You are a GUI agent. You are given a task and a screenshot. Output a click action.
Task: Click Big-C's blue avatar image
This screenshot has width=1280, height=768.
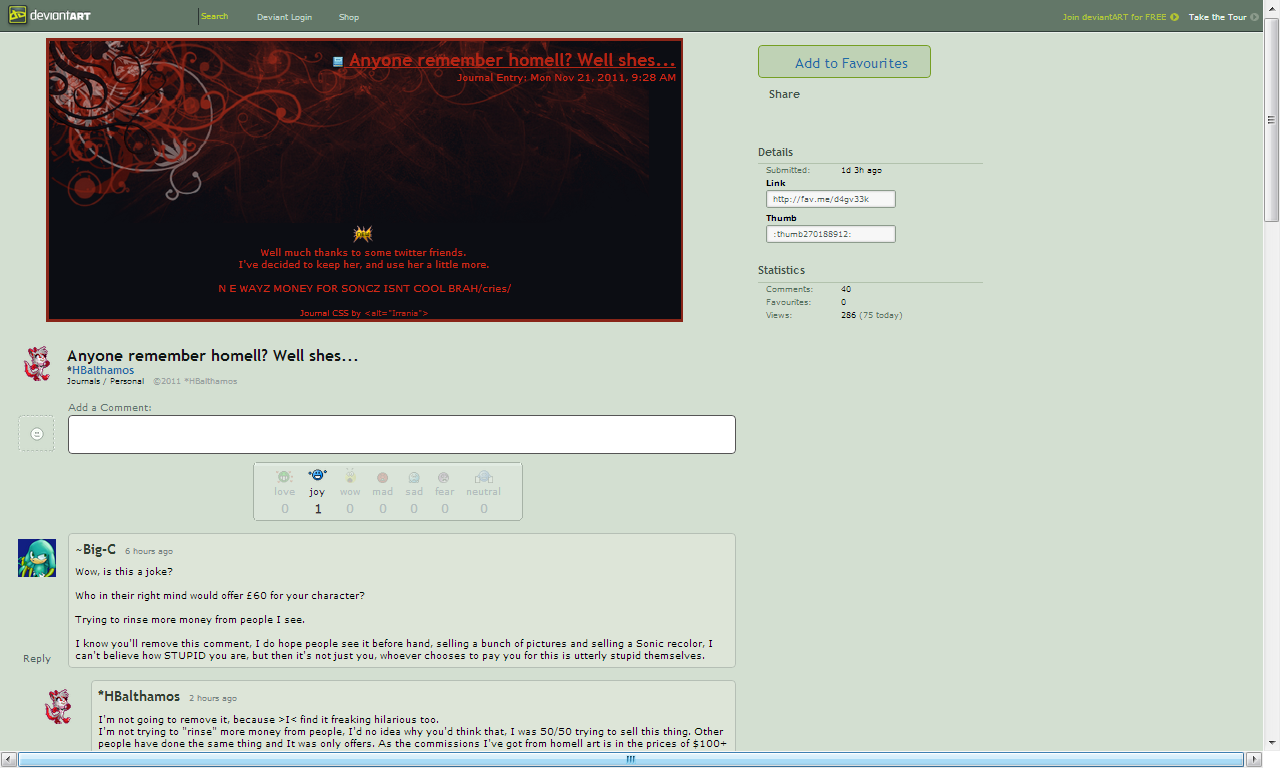tap(37, 558)
